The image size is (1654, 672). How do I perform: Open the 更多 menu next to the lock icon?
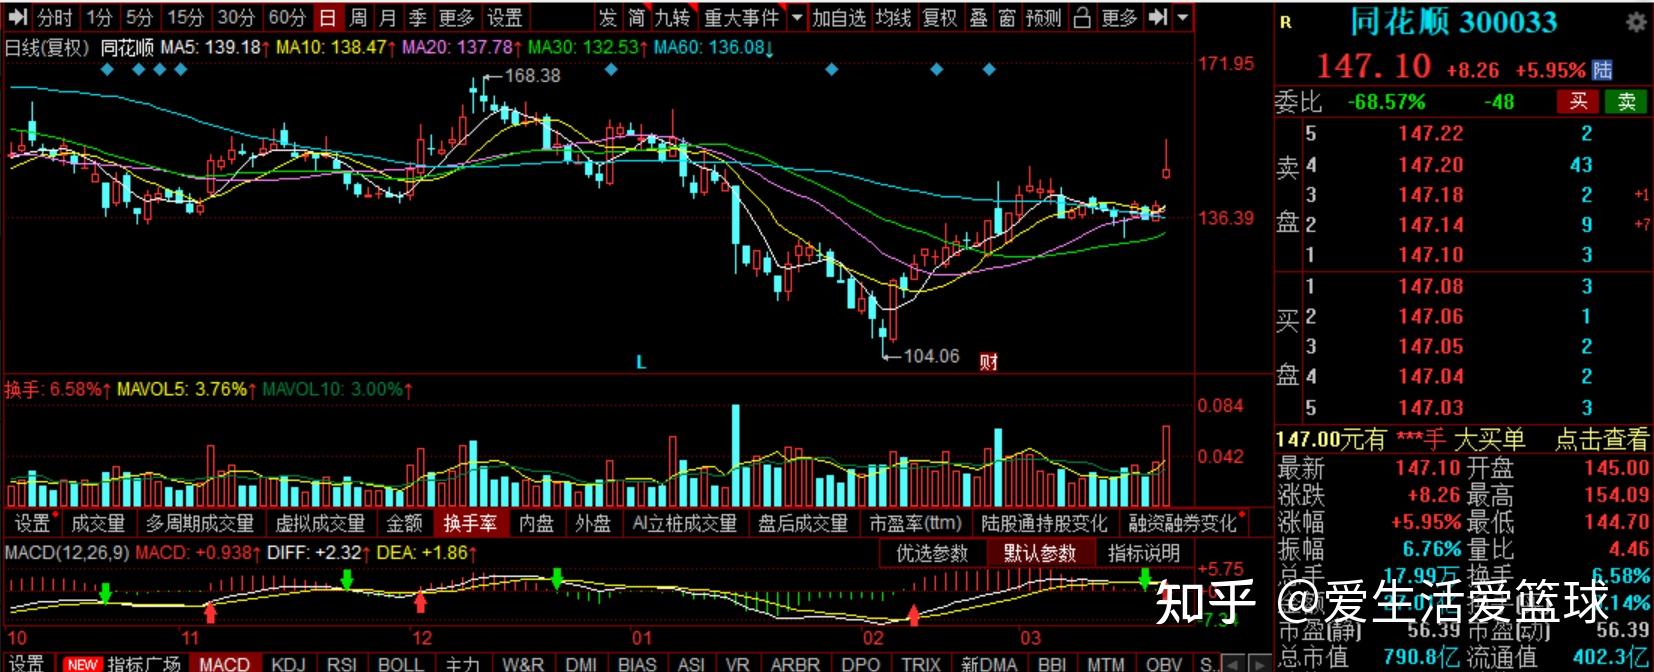click(x=1119, y=17)
